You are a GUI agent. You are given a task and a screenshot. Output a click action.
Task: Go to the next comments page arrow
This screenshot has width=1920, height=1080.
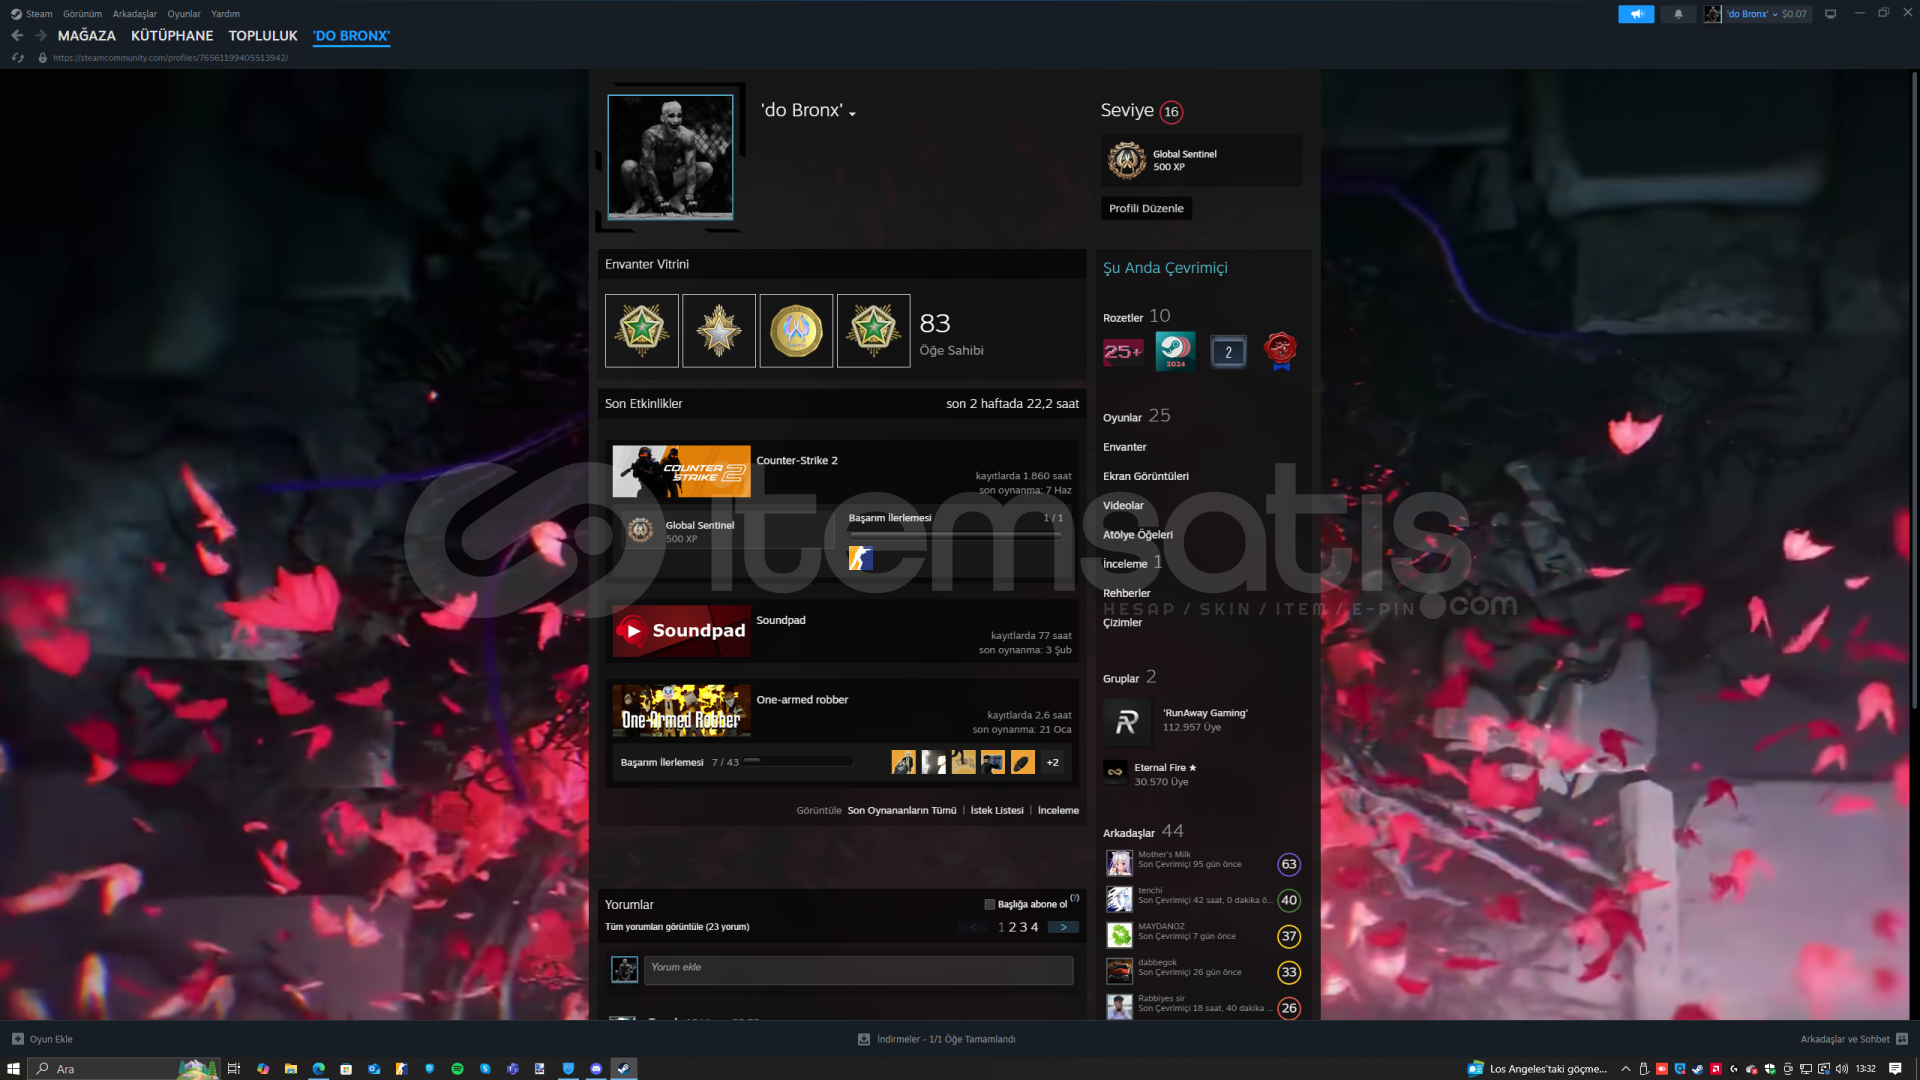click(x=1063, y=927)
